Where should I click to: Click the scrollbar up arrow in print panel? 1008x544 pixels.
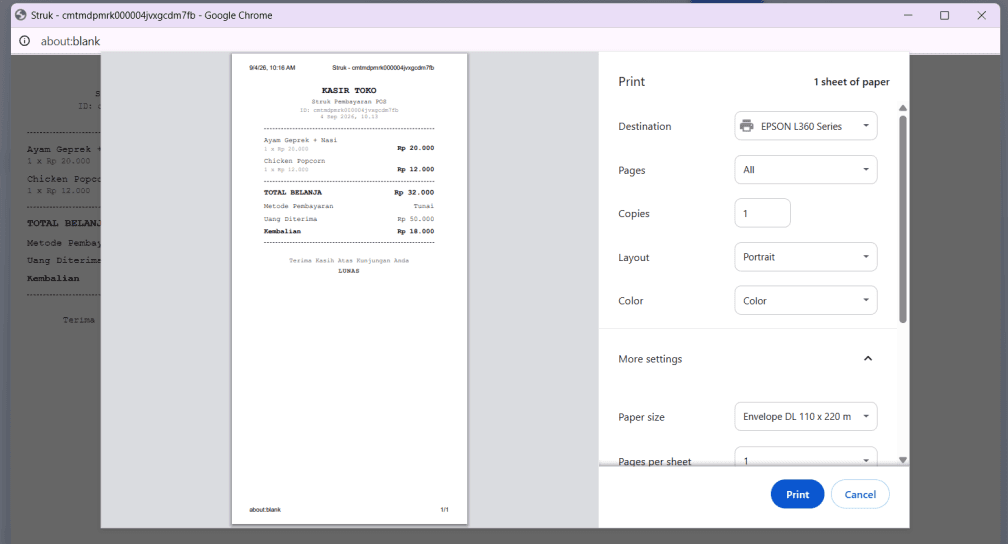[903, 108]
